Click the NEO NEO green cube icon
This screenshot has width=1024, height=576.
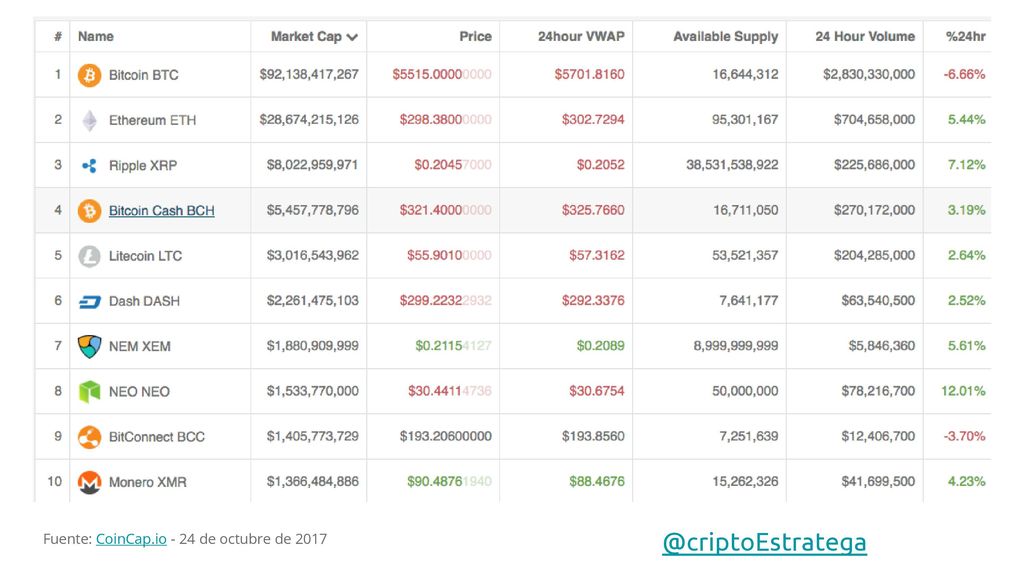(x=89, y=392)
